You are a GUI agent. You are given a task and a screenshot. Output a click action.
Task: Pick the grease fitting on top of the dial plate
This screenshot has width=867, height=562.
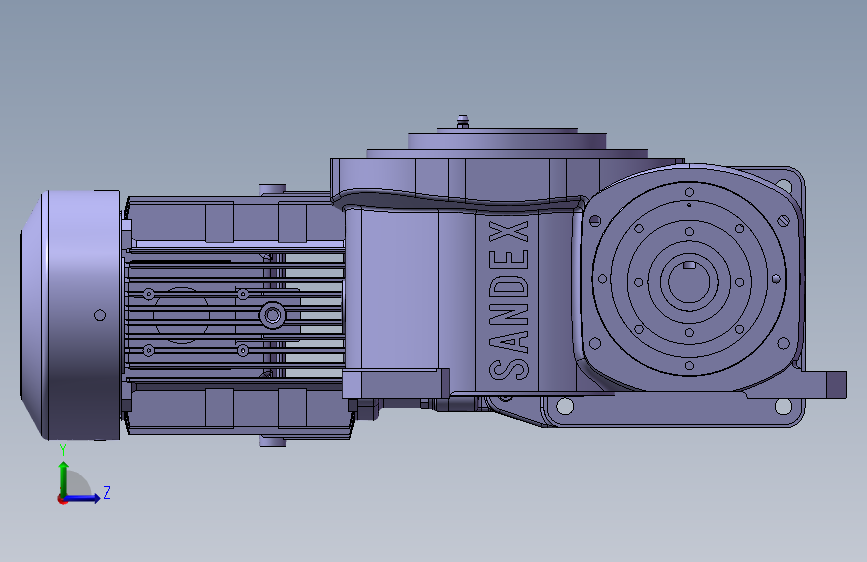[x=463, y=122]
